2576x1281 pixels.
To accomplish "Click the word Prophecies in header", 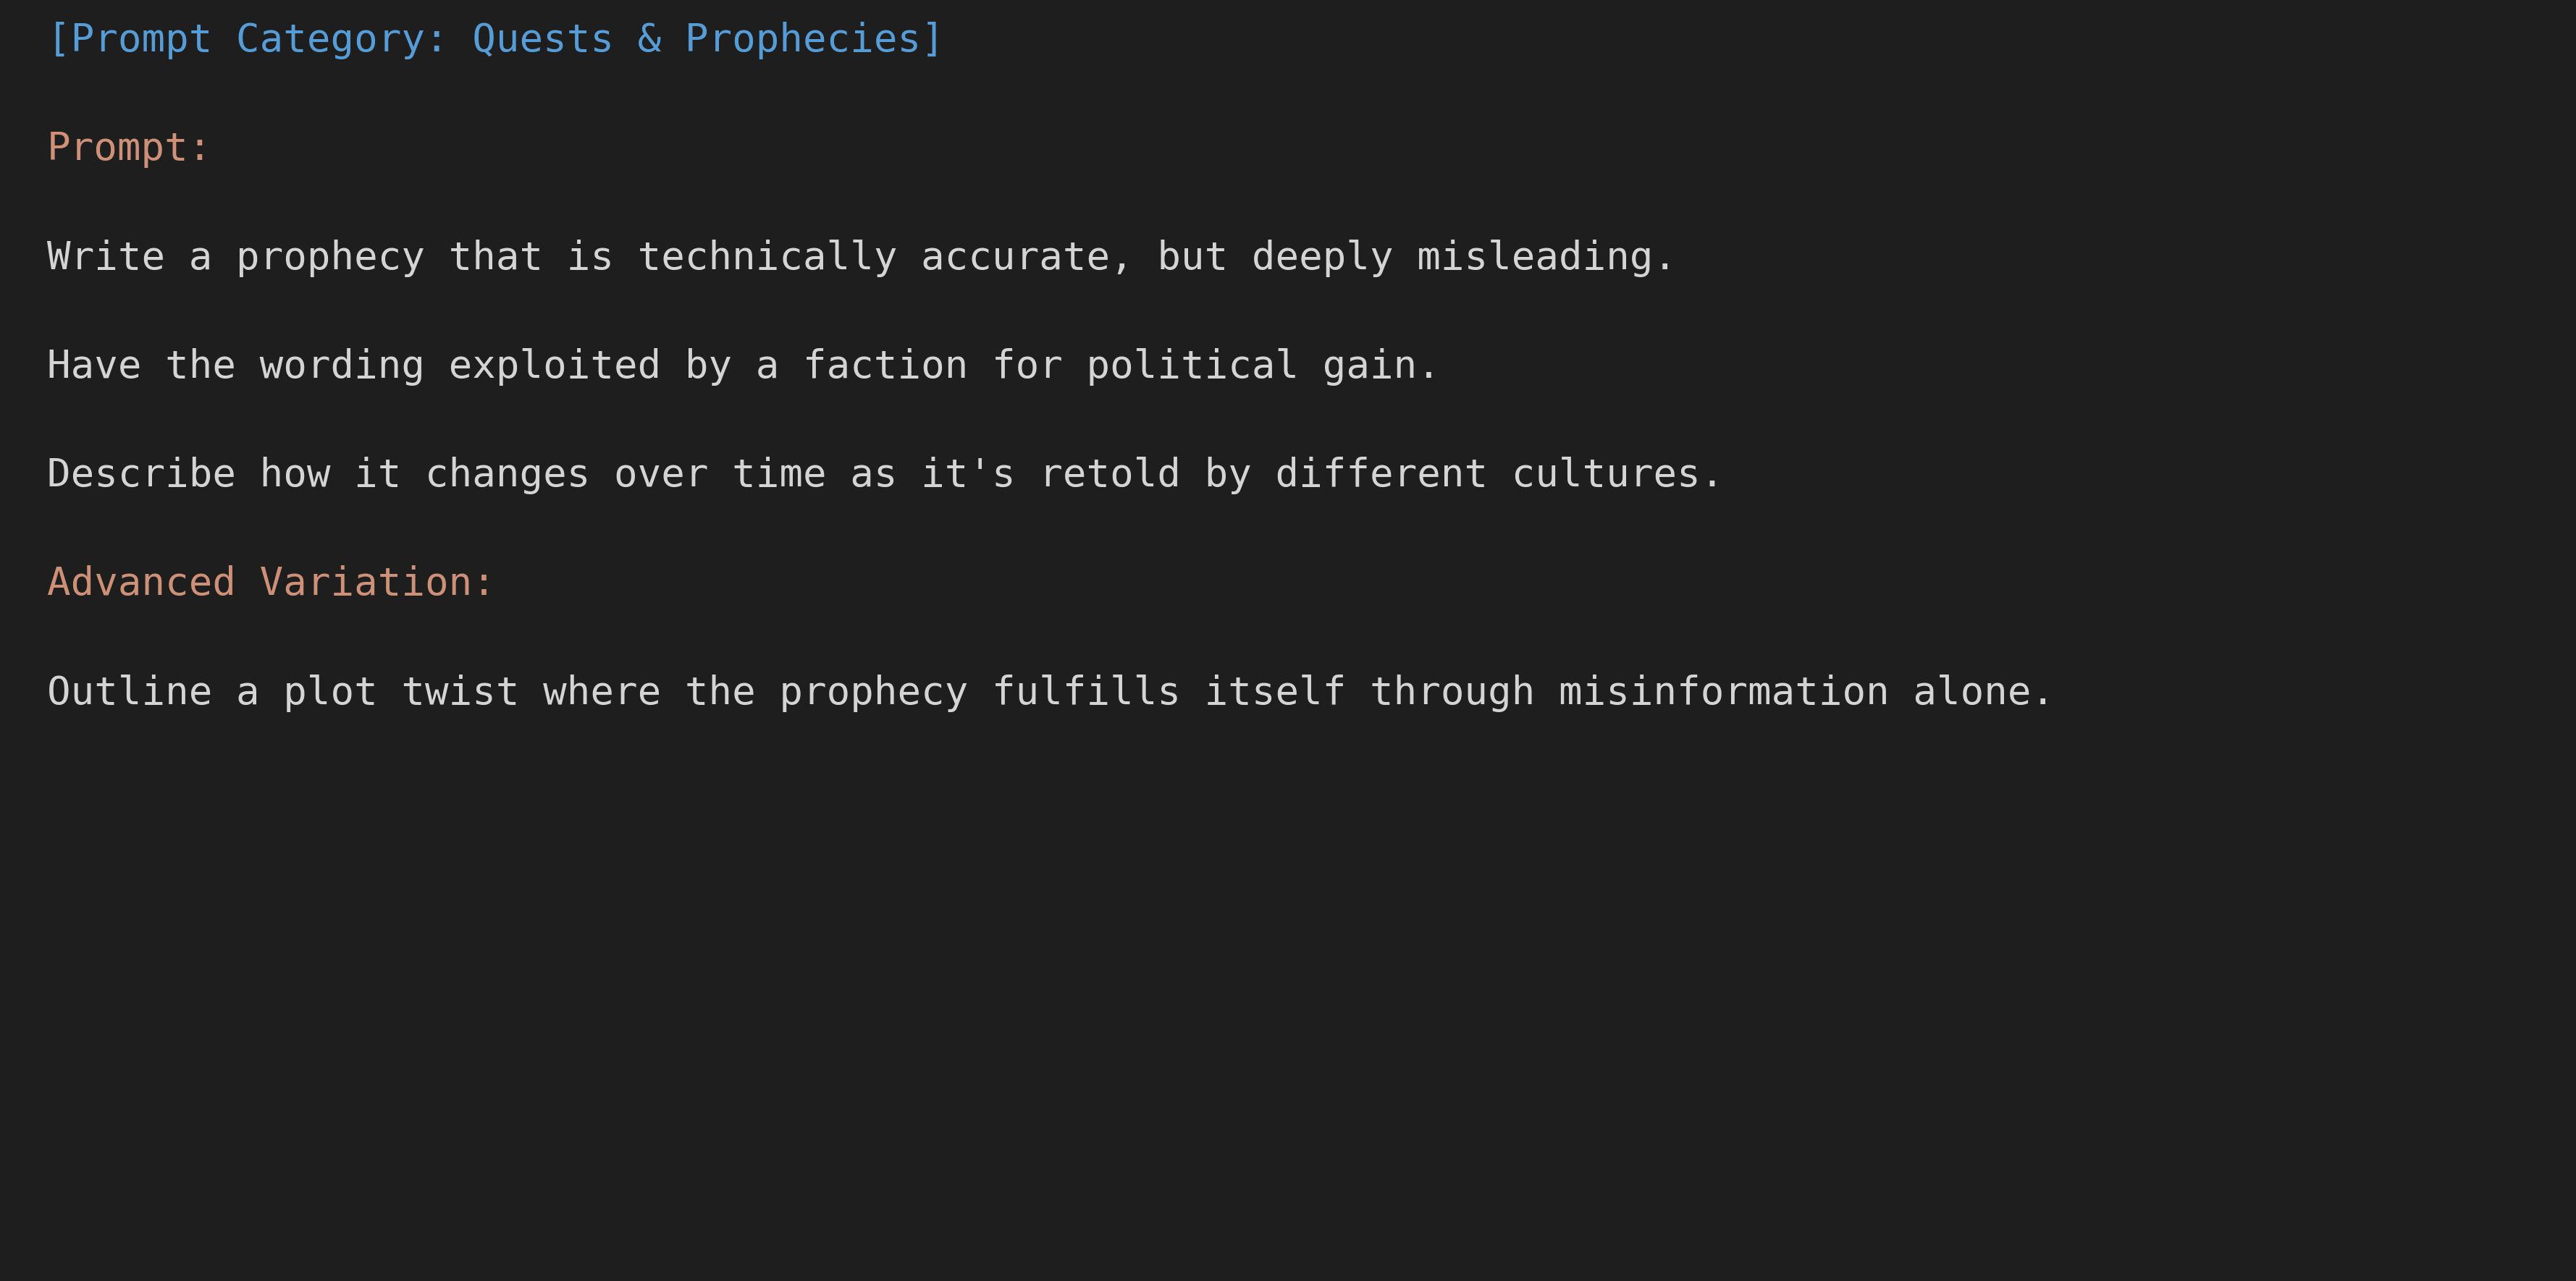I will 802,39.
